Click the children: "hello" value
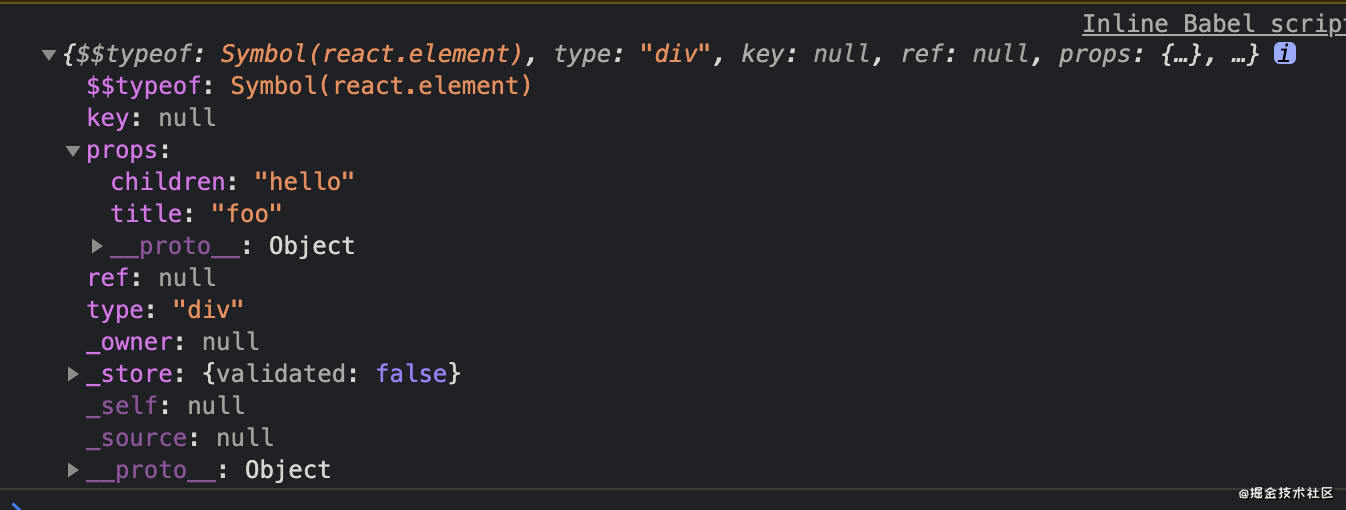 coord(304,182)
